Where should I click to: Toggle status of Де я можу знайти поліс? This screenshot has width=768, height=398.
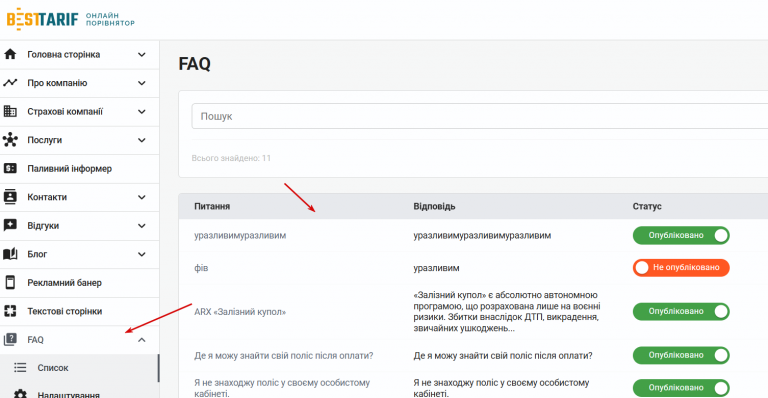pos(681,355)
